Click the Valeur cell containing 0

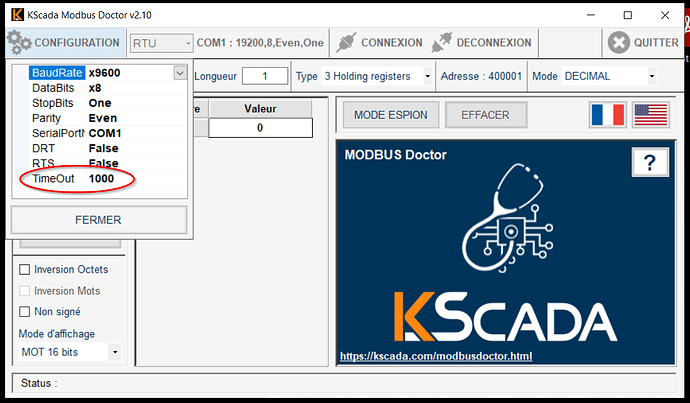tap(261, 128)
